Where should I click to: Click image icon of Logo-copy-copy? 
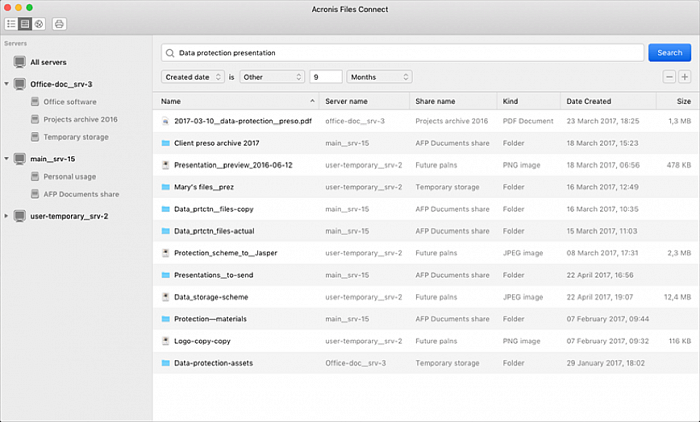[x=166, y=341]
